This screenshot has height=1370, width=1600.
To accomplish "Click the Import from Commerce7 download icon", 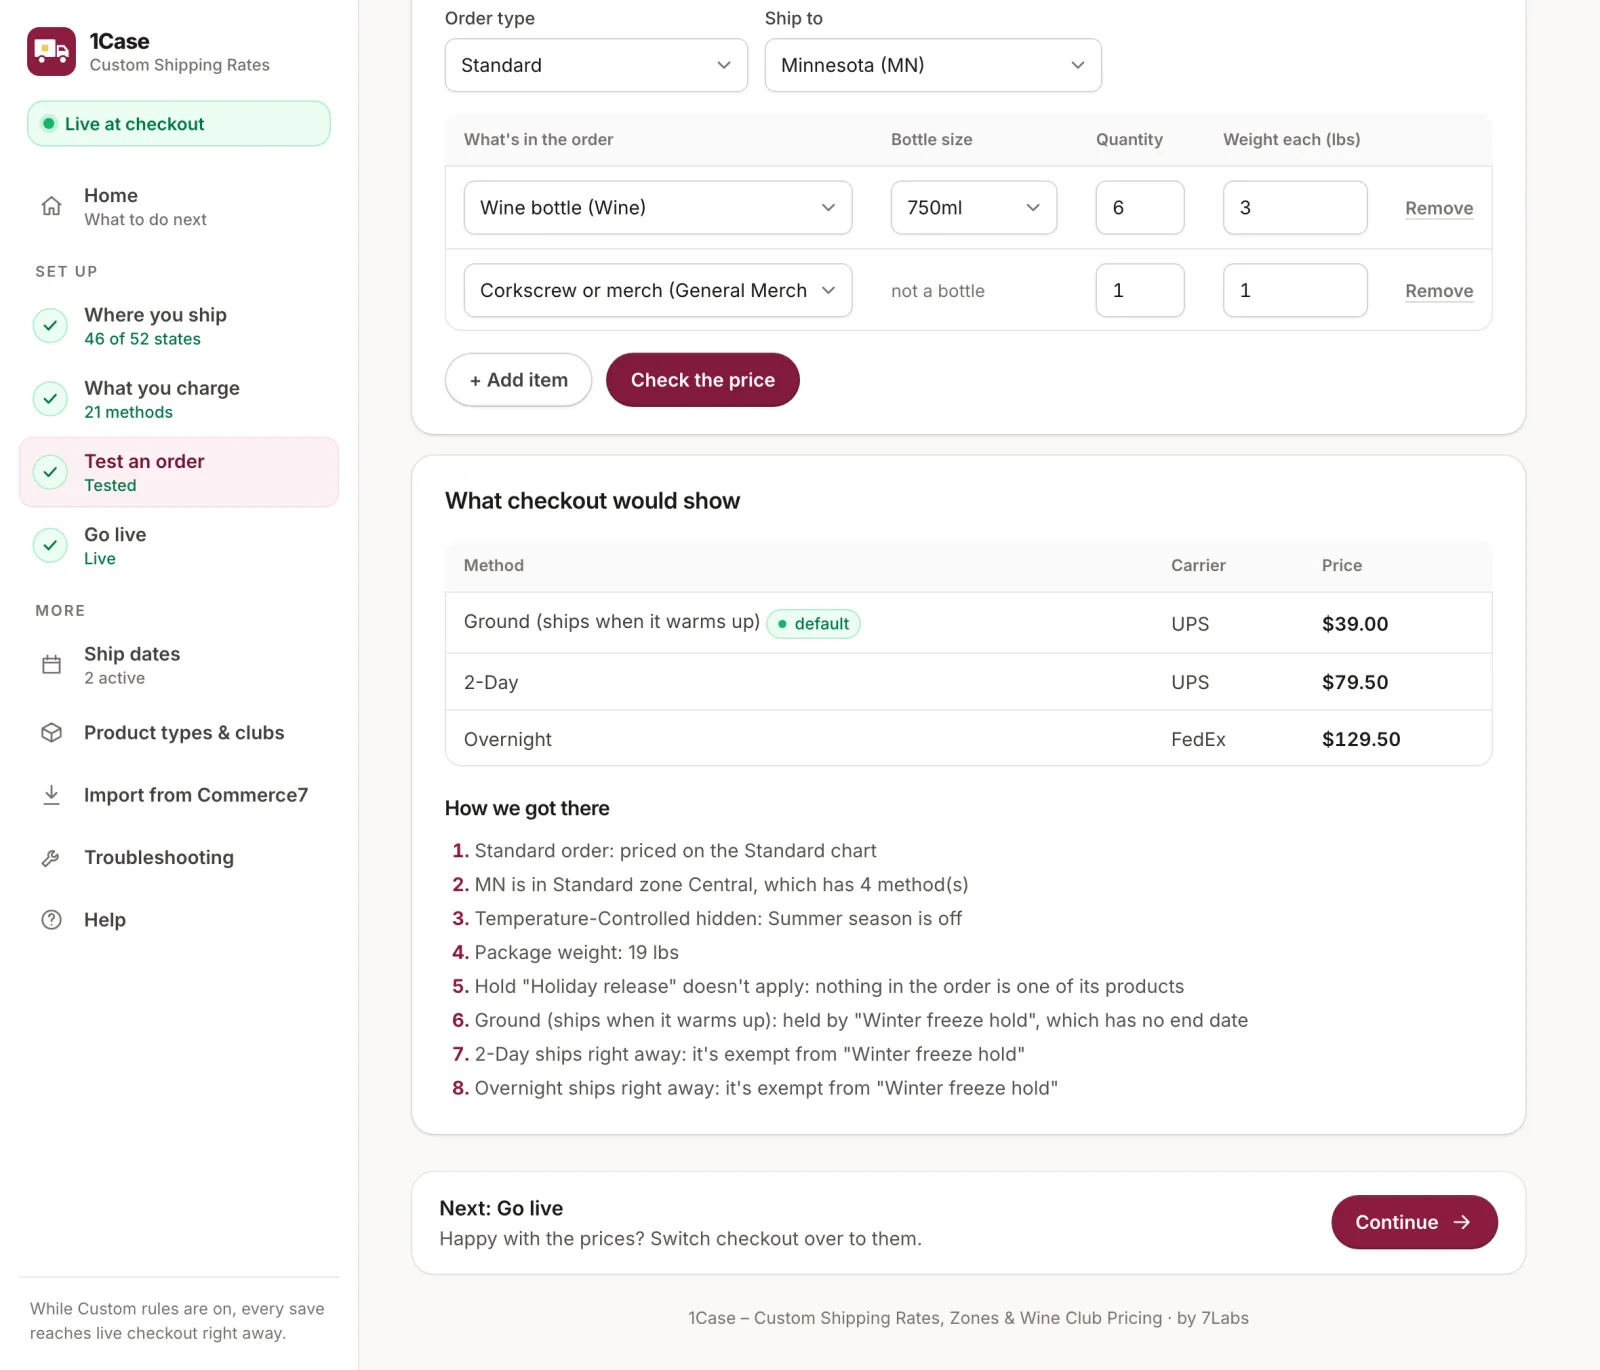I will point(51,795).
